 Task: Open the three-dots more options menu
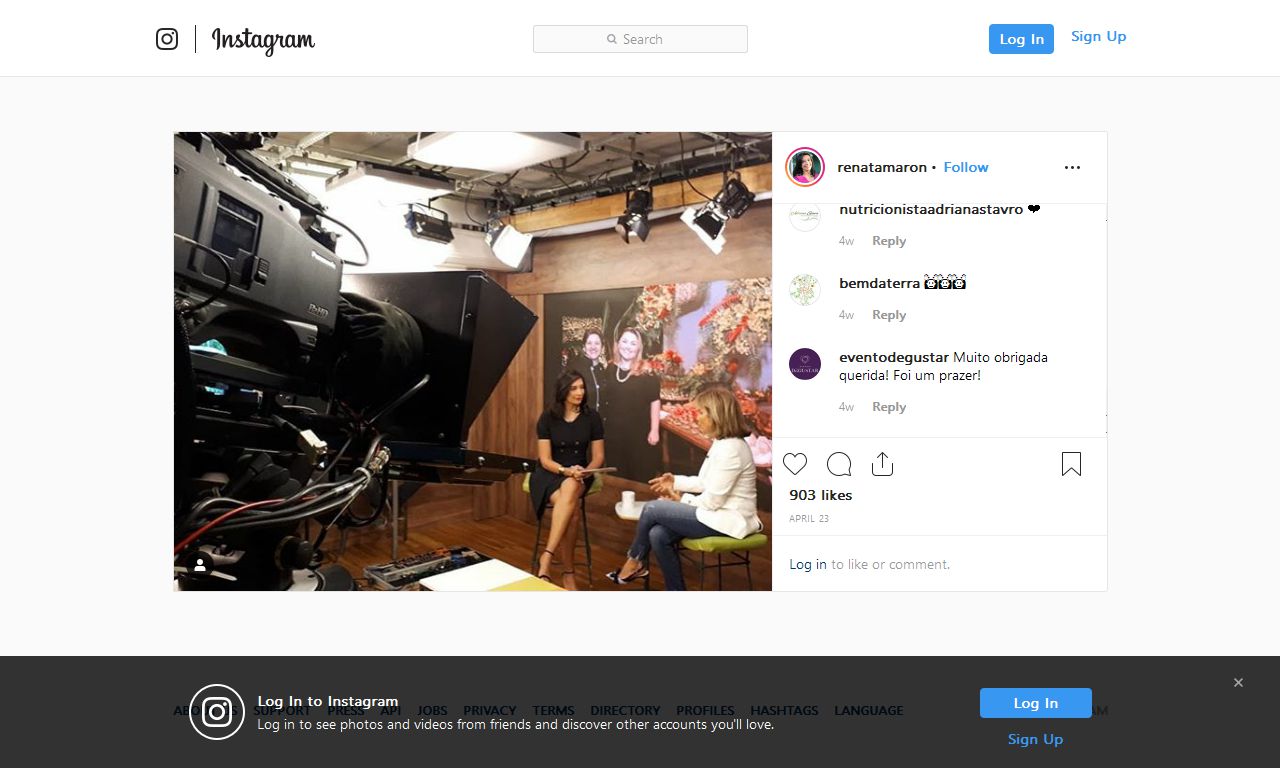[1072, 168]
